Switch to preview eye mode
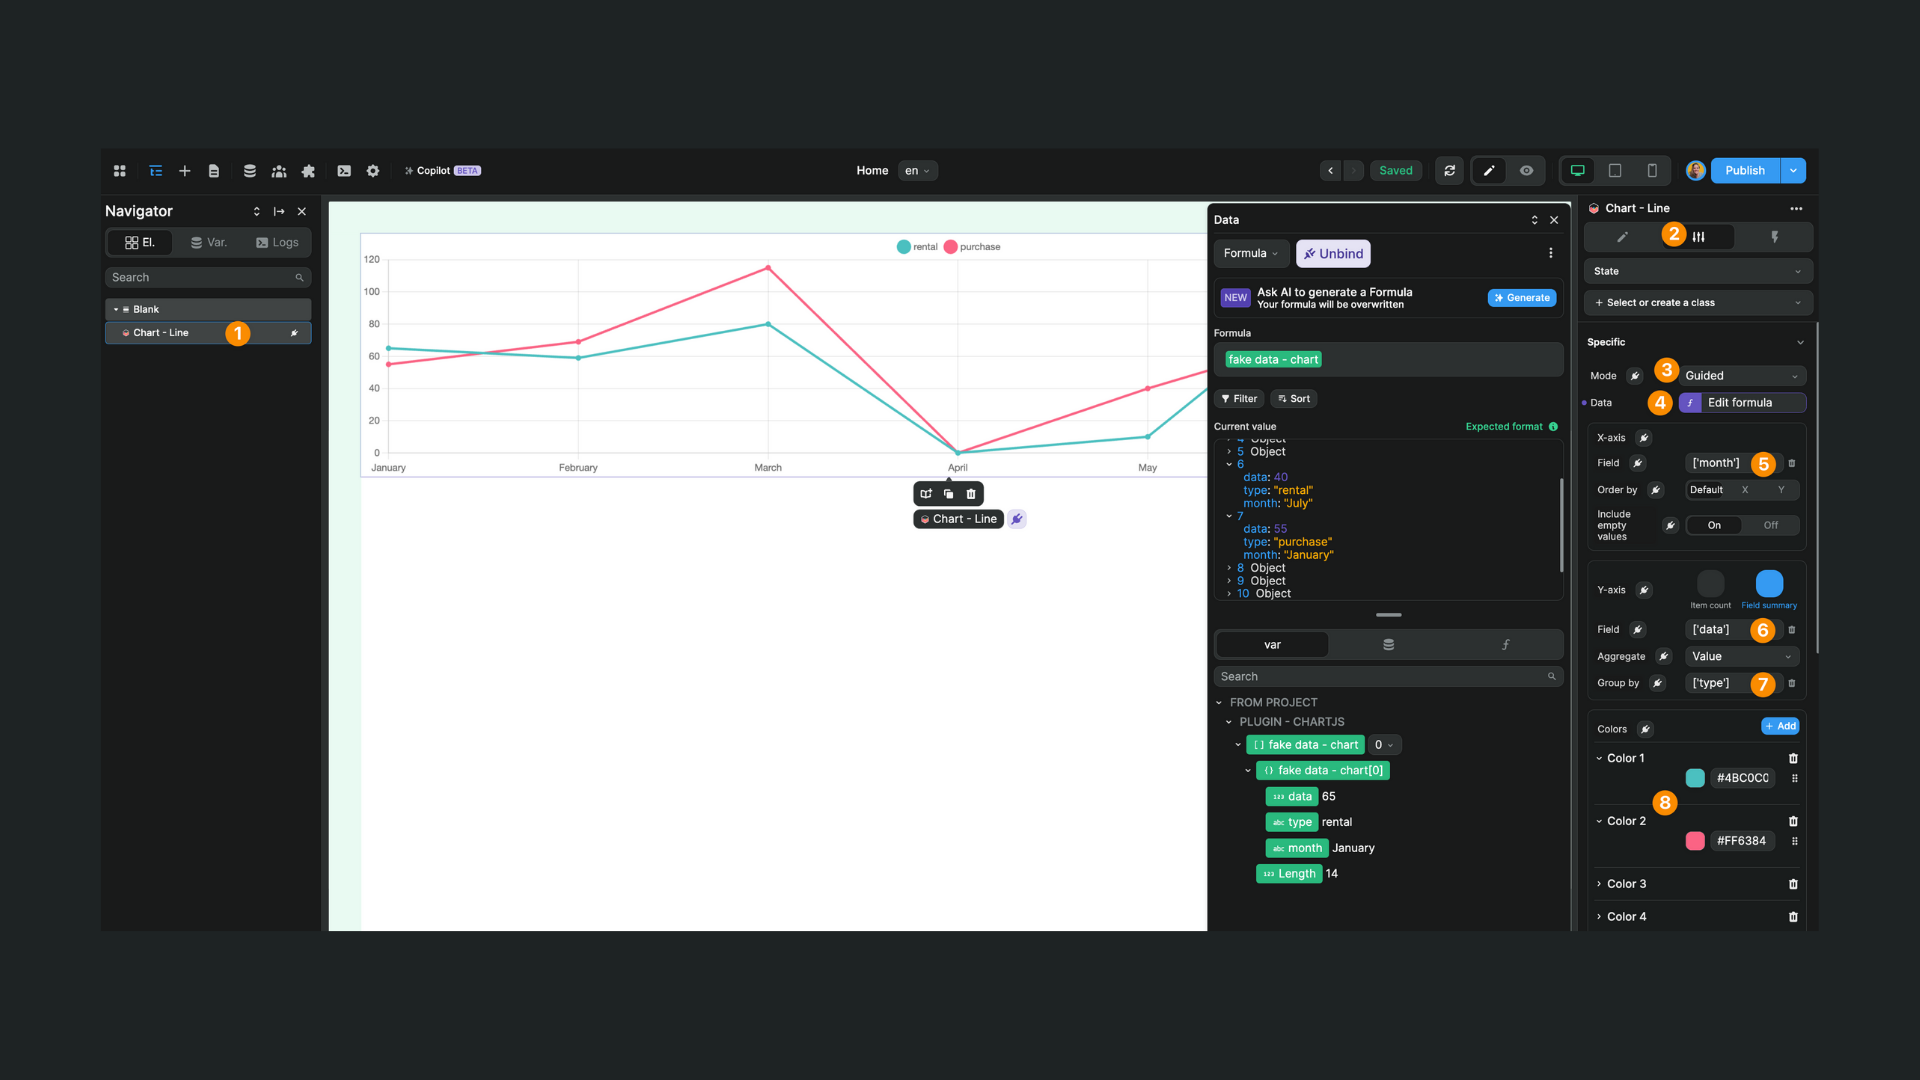 [1525, 170]
